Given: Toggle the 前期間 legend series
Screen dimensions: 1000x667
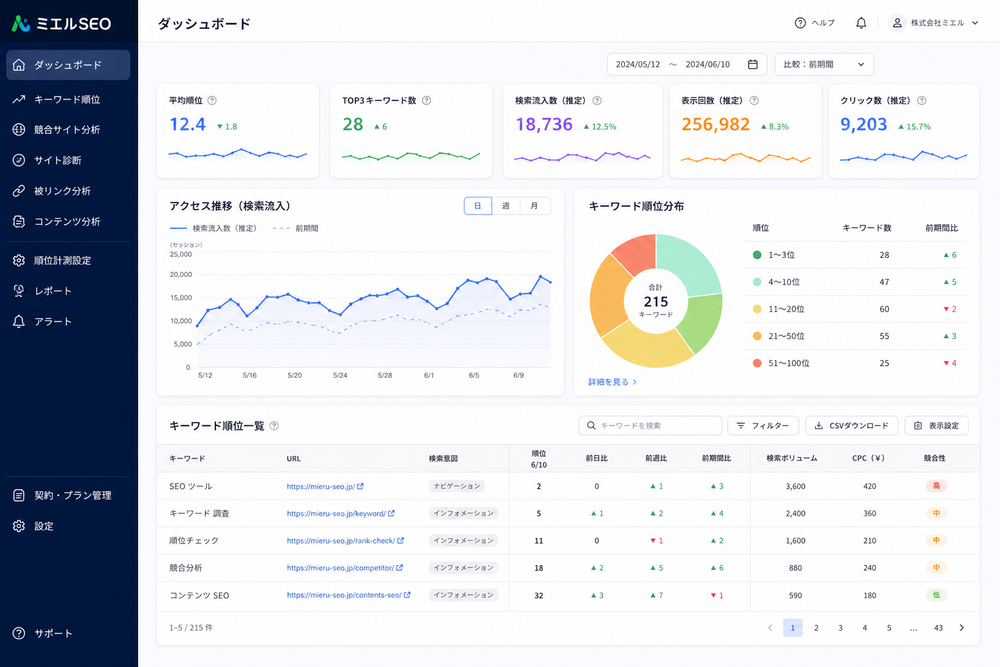Looking at the screenshot, I should point(295,228).
